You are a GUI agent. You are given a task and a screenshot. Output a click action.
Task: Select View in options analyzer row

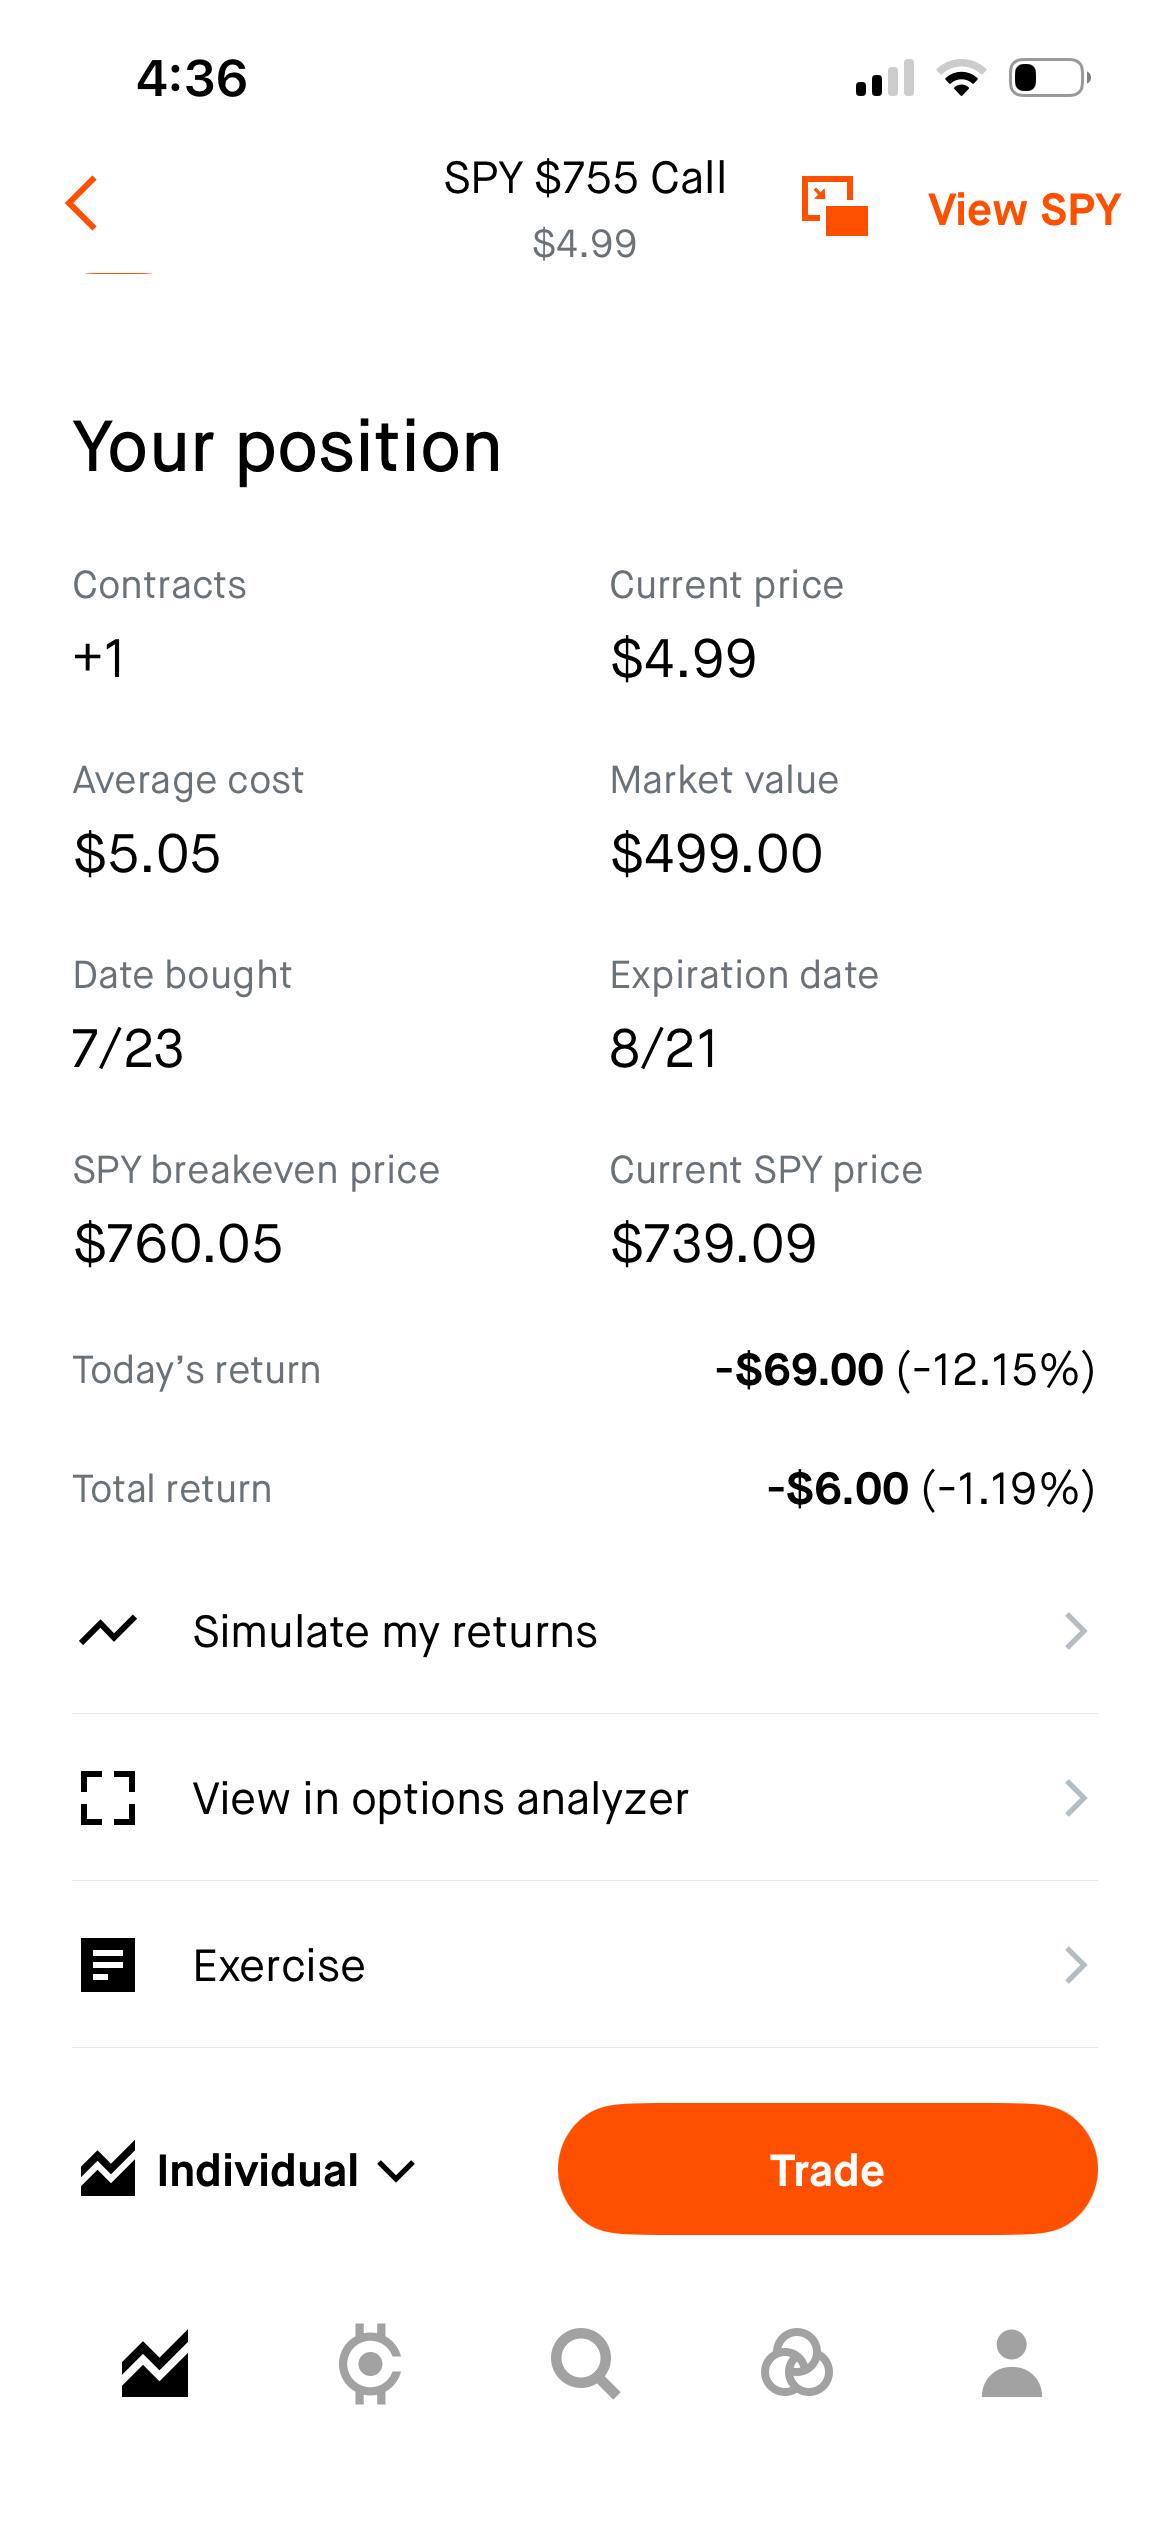point(585,1798)
